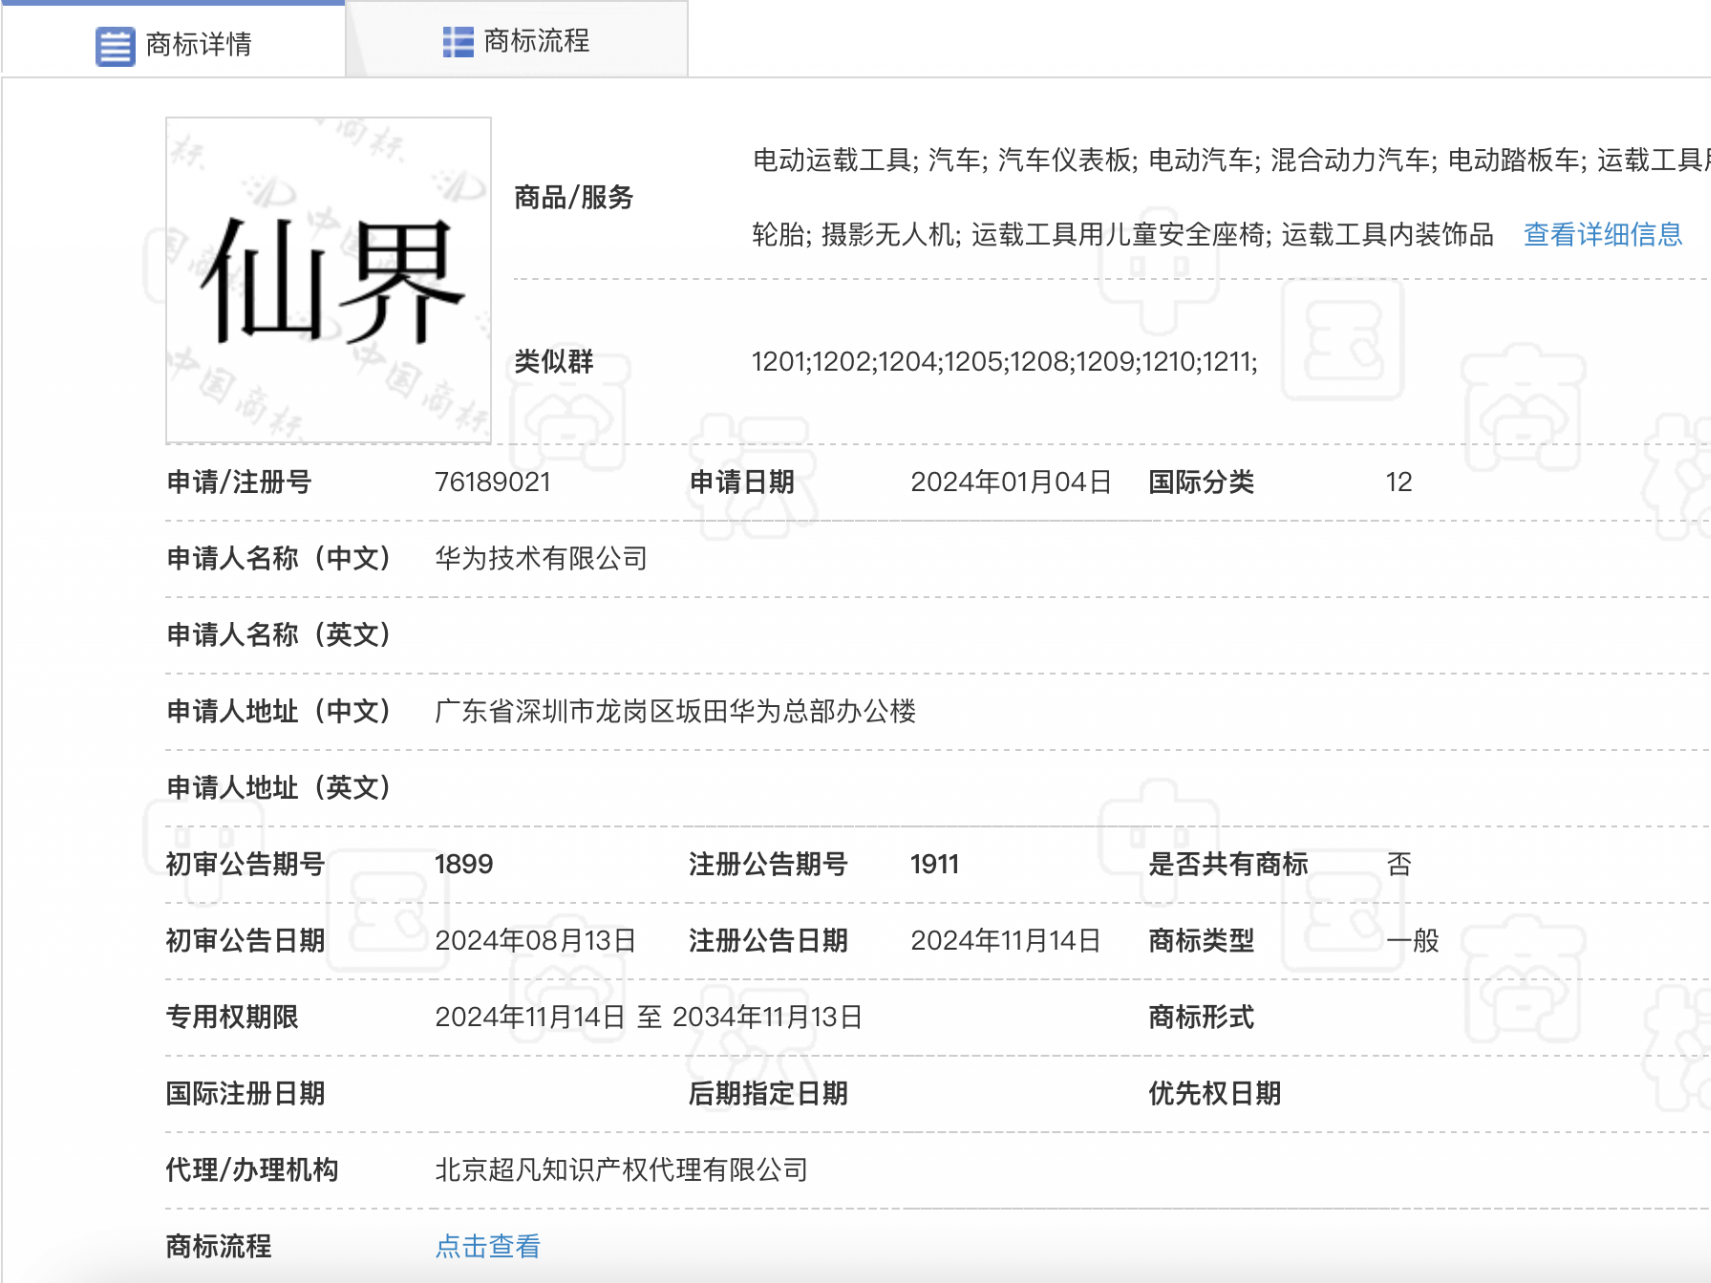
Task: Switch to the 商标流程 tab
Action: click(x=517, y=40)
